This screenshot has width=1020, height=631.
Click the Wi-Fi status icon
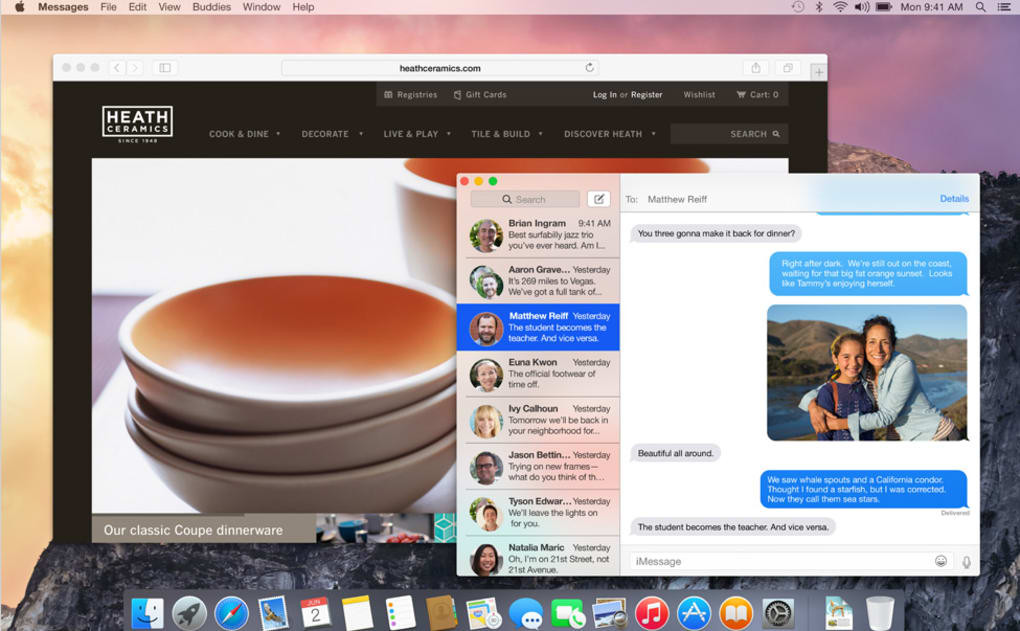pyautogui.click(x=840, y=7)
